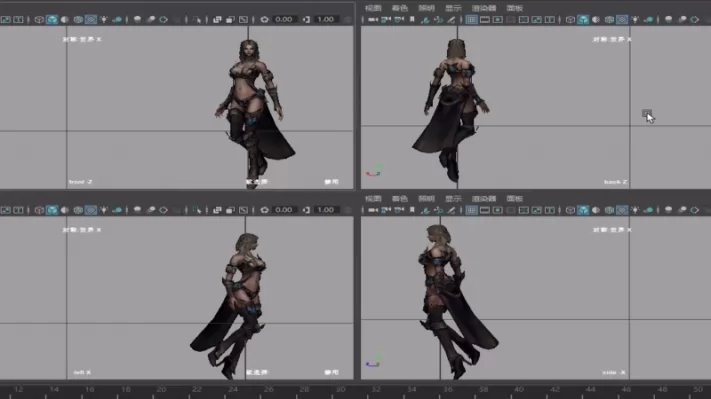
Task: Click gamma field 1.00 in left X panel
Action: [x=326, y=210]
